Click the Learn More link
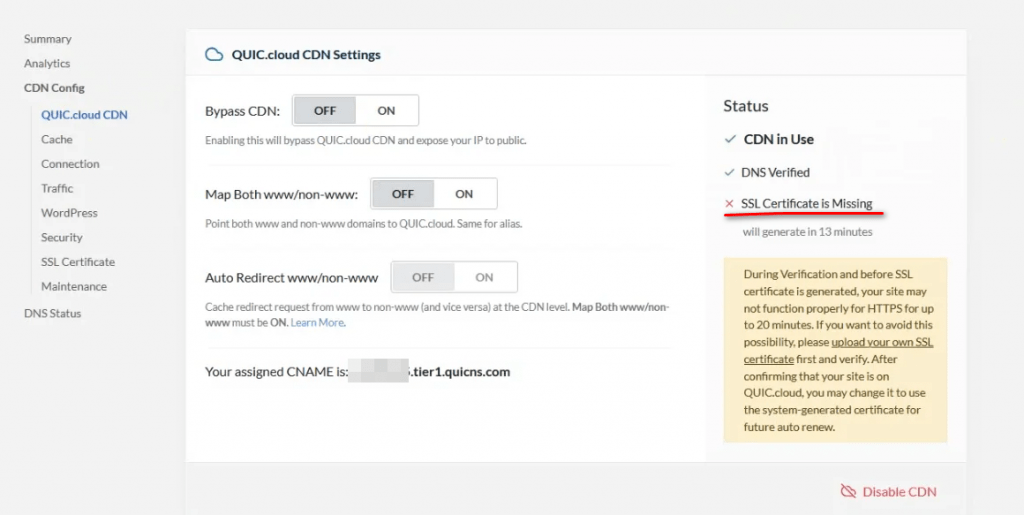Viewport: 1024px width, 515px height. click(317, 322)
